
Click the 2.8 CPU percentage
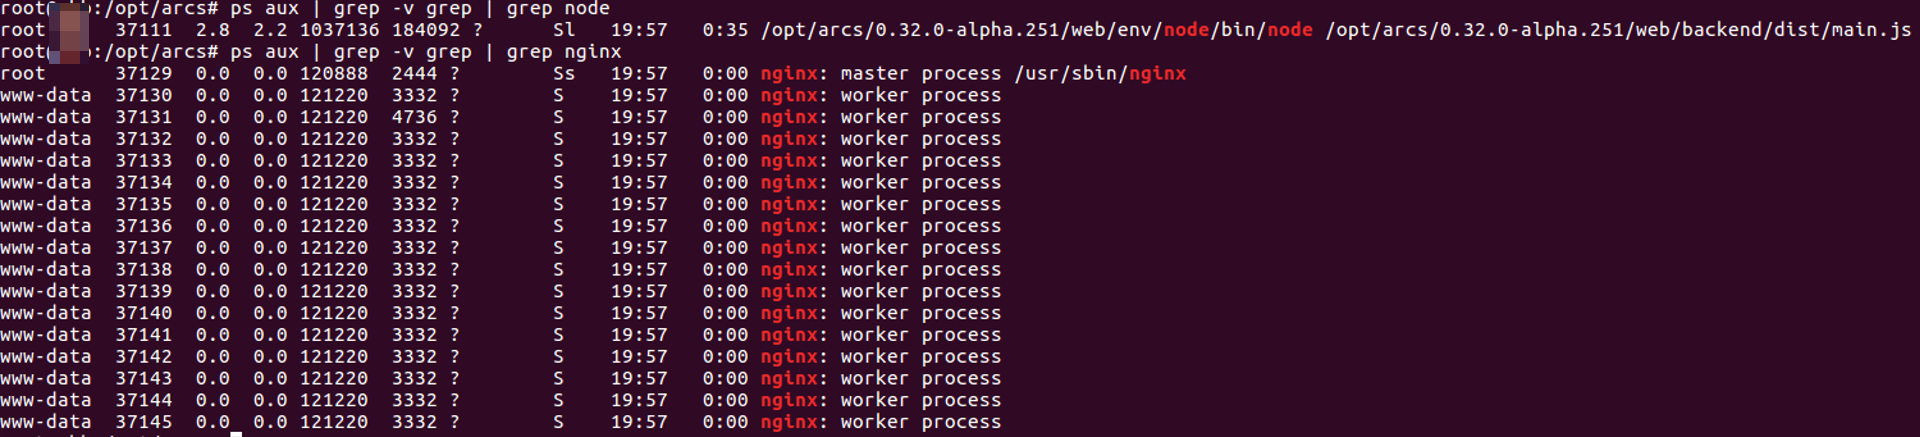tap(212, 30)
